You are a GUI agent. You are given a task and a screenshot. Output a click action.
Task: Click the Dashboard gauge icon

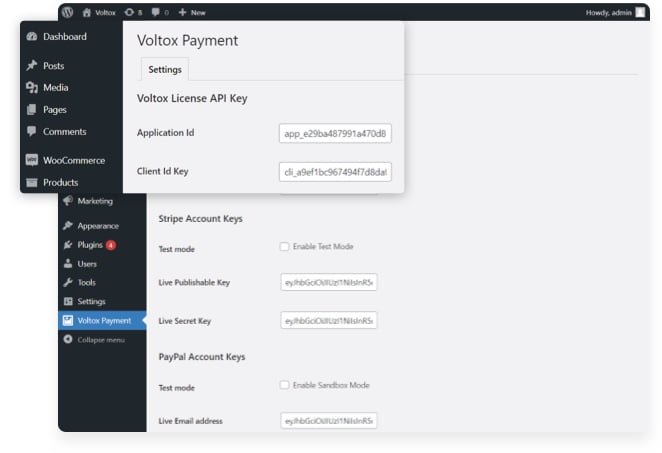coord(32,36)
